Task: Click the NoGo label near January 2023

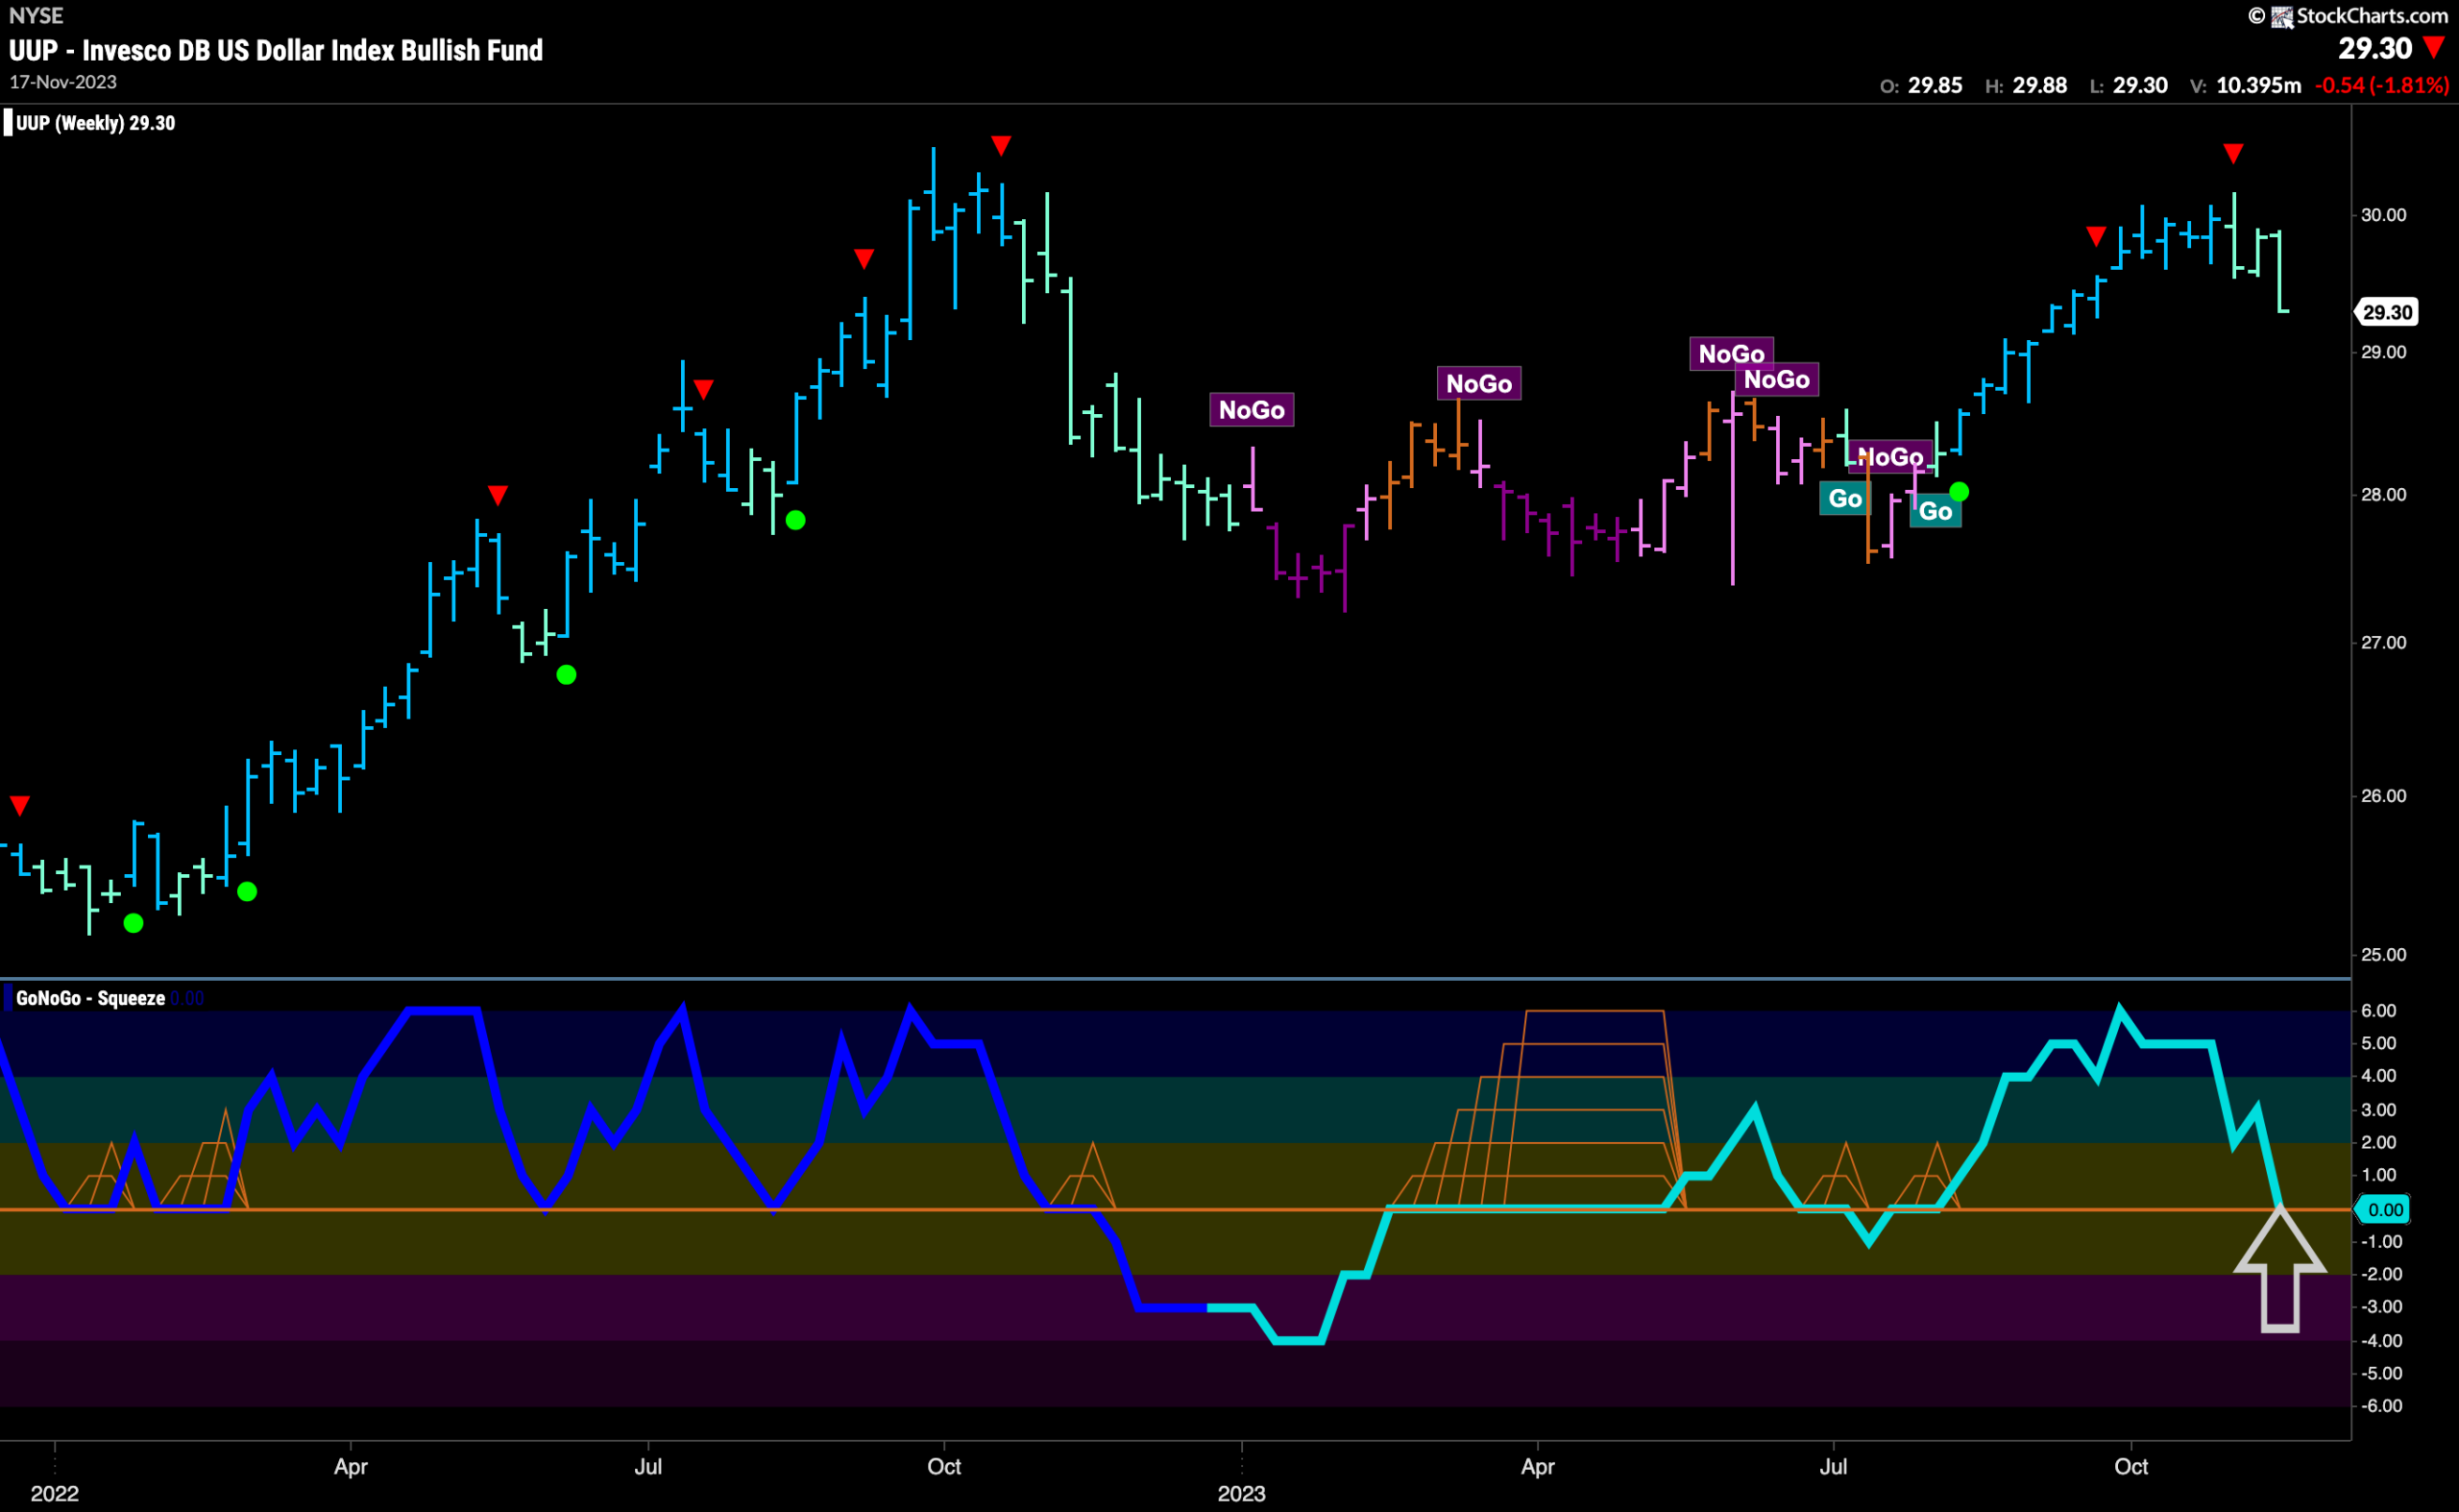Action: (1252, 410)
